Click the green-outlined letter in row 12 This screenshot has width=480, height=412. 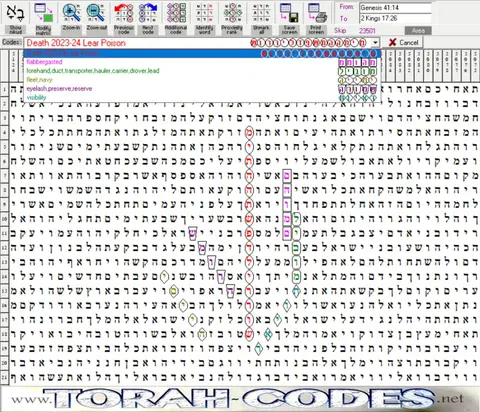pos(296,248)
